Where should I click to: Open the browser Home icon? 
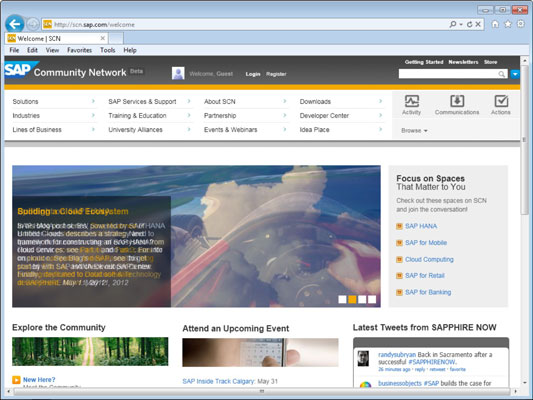pos(495,24)
